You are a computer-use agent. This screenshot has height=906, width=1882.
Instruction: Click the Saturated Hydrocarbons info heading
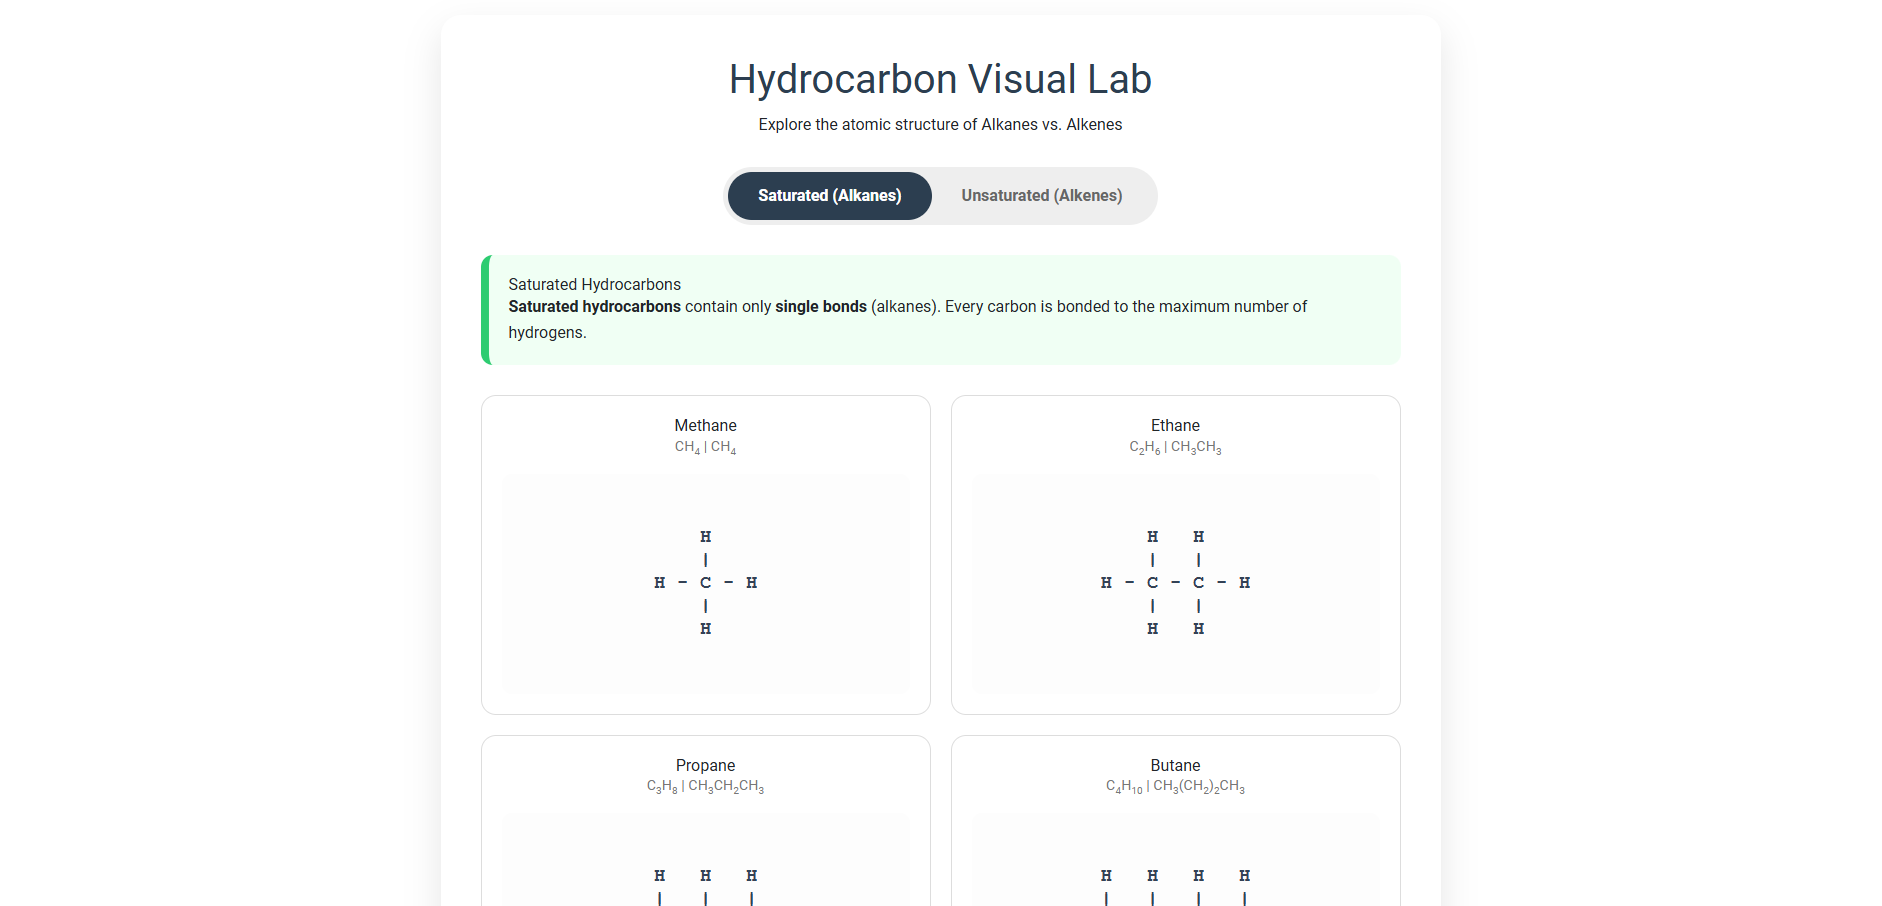click(594, 284)
